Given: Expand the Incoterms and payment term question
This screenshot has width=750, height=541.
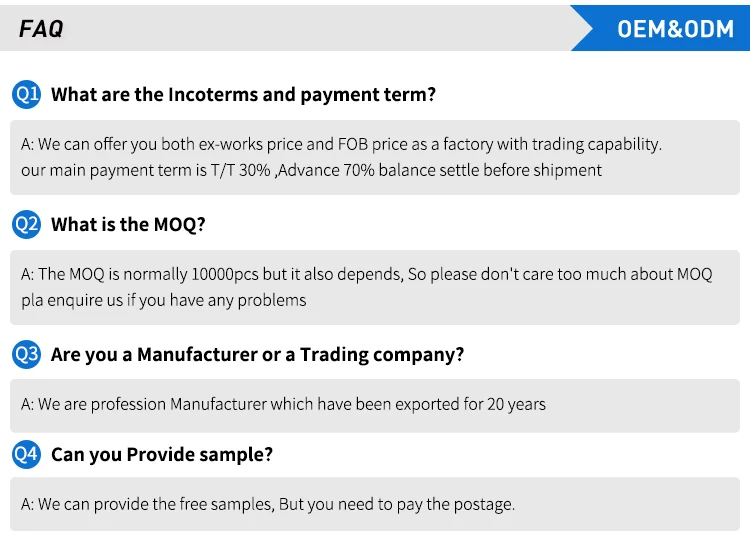Looking at the screenshot, I should [243, 95].
